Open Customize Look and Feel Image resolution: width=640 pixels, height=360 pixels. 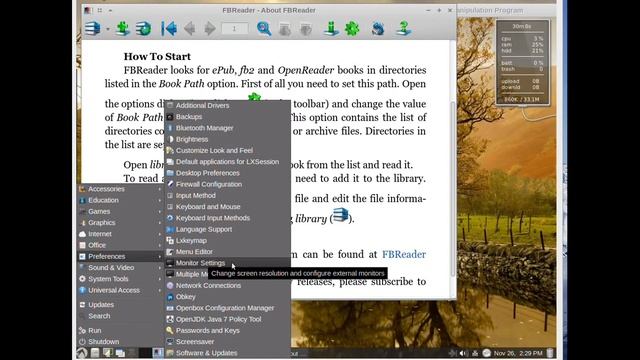[228, 150]
